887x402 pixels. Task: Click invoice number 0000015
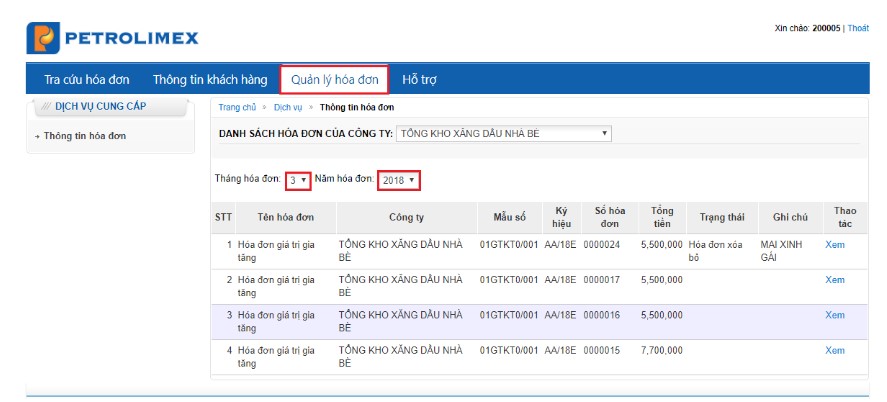pos(602,350)
